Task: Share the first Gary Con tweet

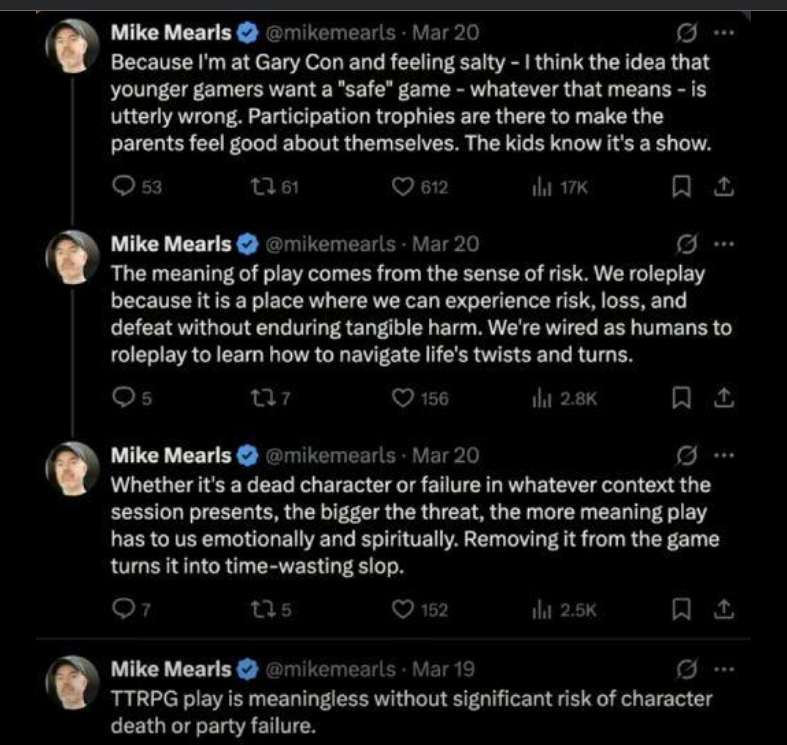Action: click(723, 187)
